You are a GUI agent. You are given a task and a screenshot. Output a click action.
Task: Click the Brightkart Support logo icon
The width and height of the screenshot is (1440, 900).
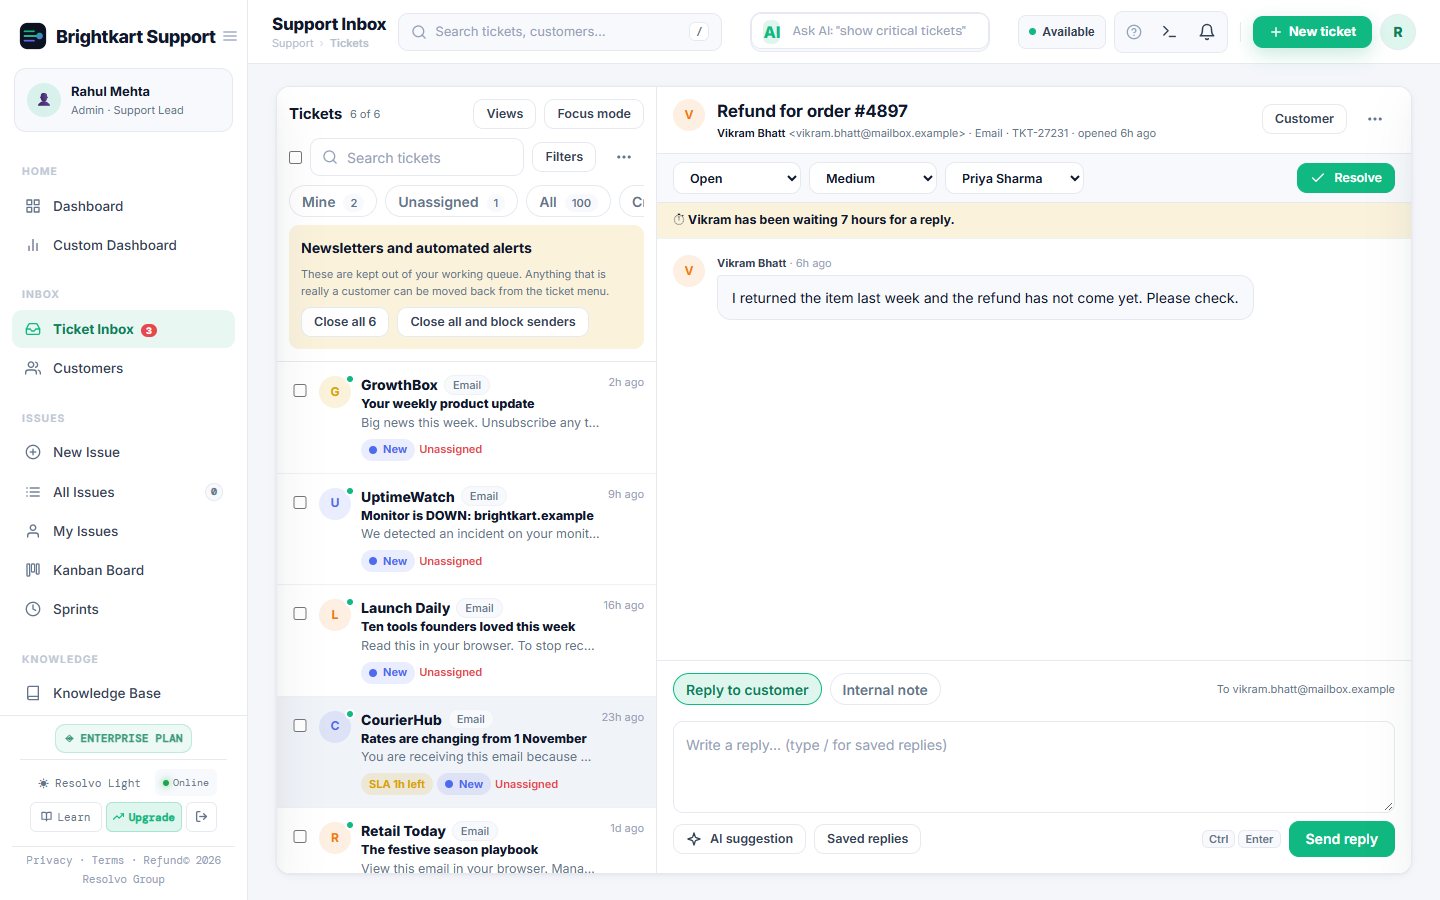pyautogui.click(x=33, y=36)
